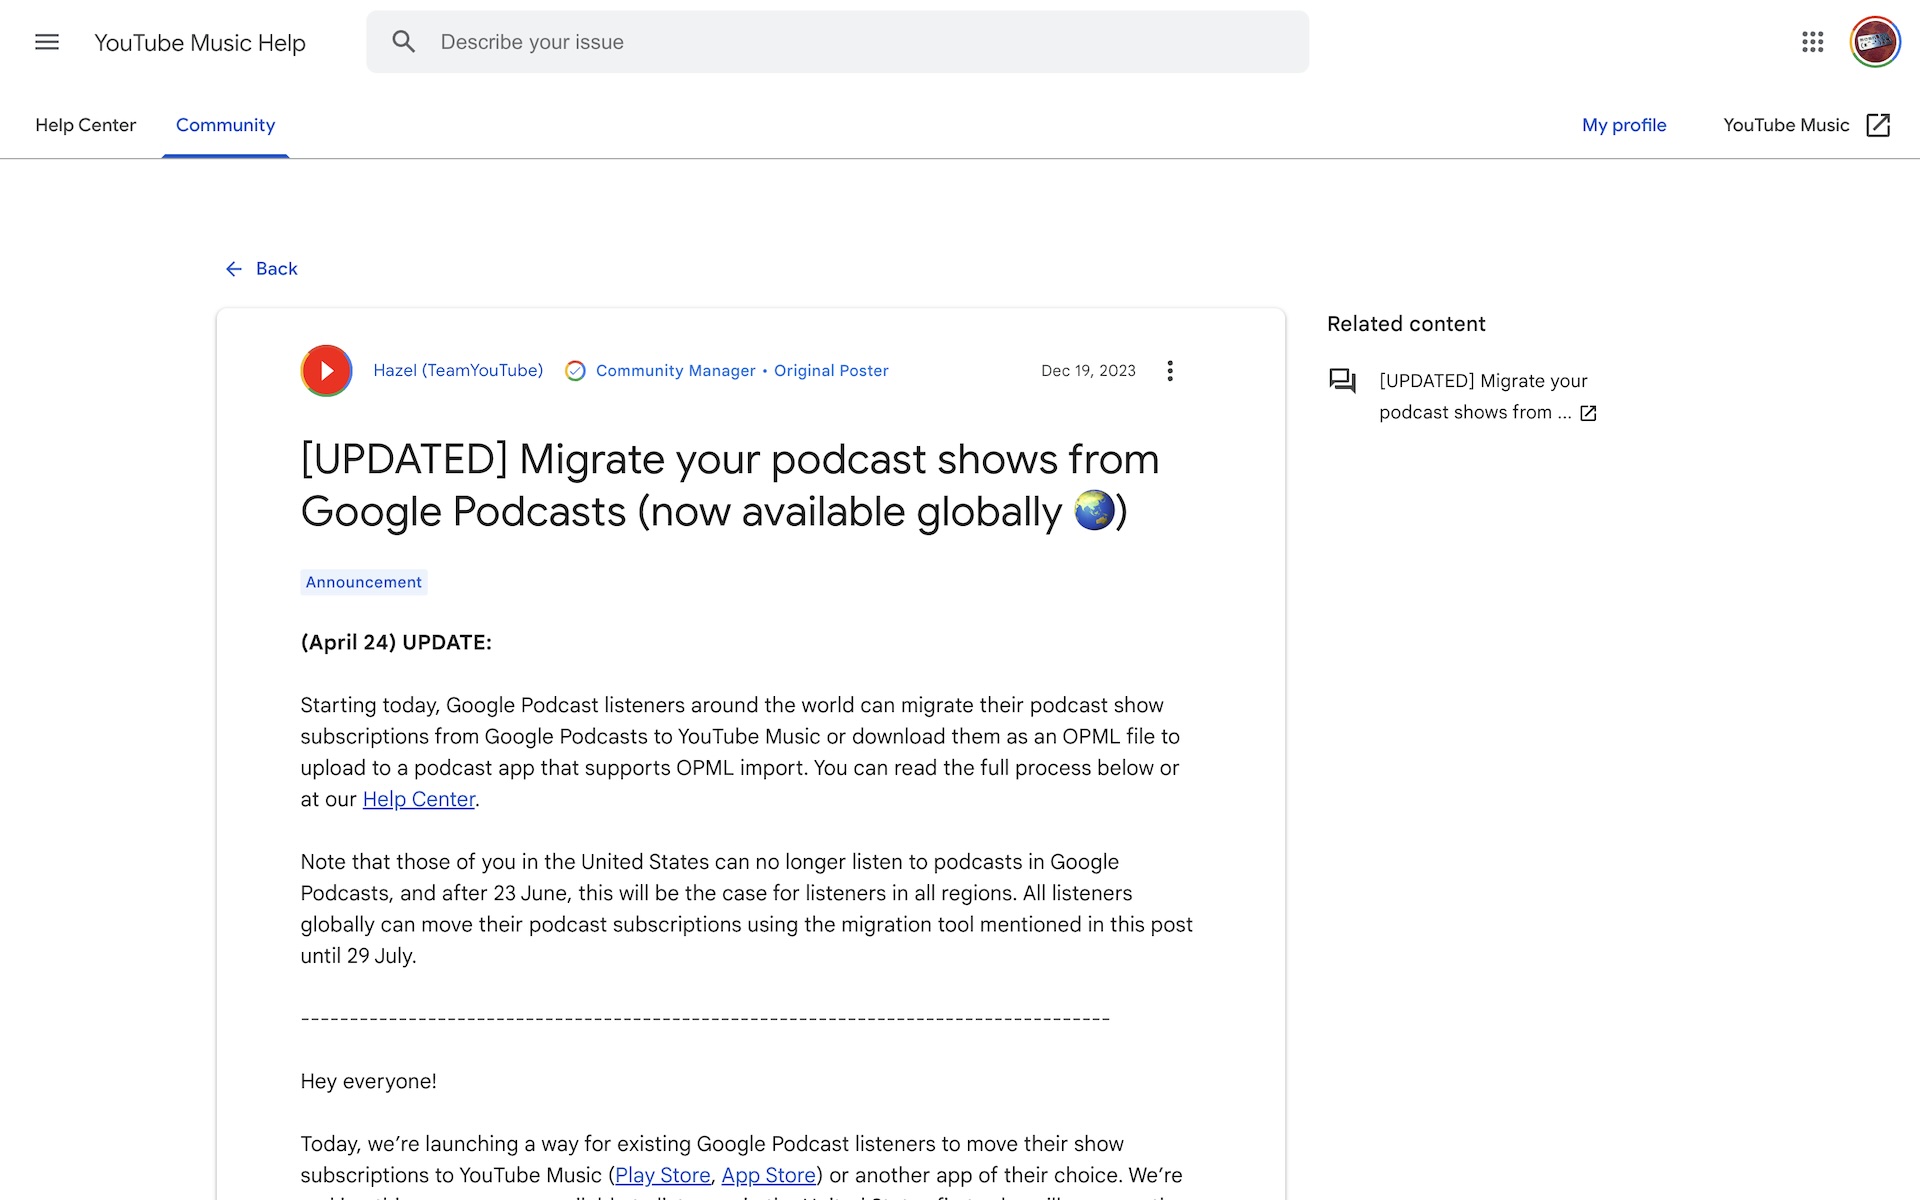Click the related content discussion icon
This screenshot has width=1920, height=1200.
coord(1342,381)
